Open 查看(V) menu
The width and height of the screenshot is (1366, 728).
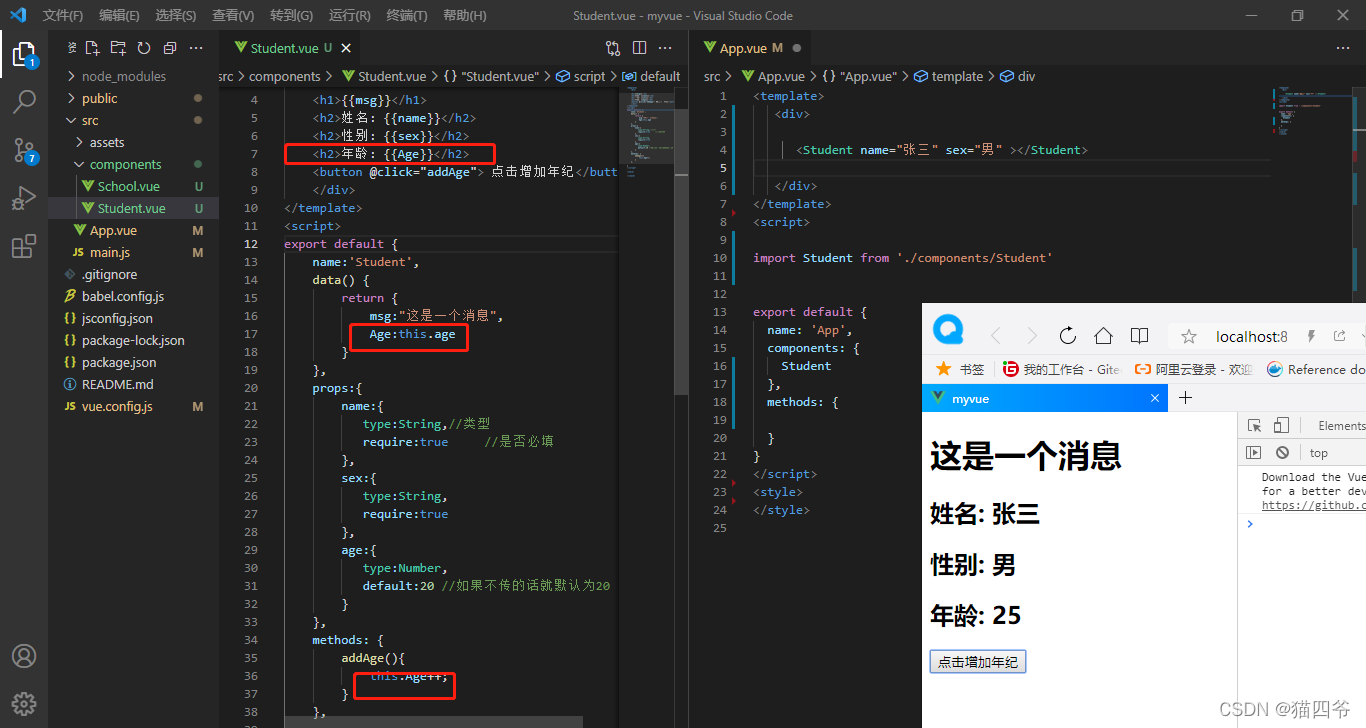pos(233,15)
